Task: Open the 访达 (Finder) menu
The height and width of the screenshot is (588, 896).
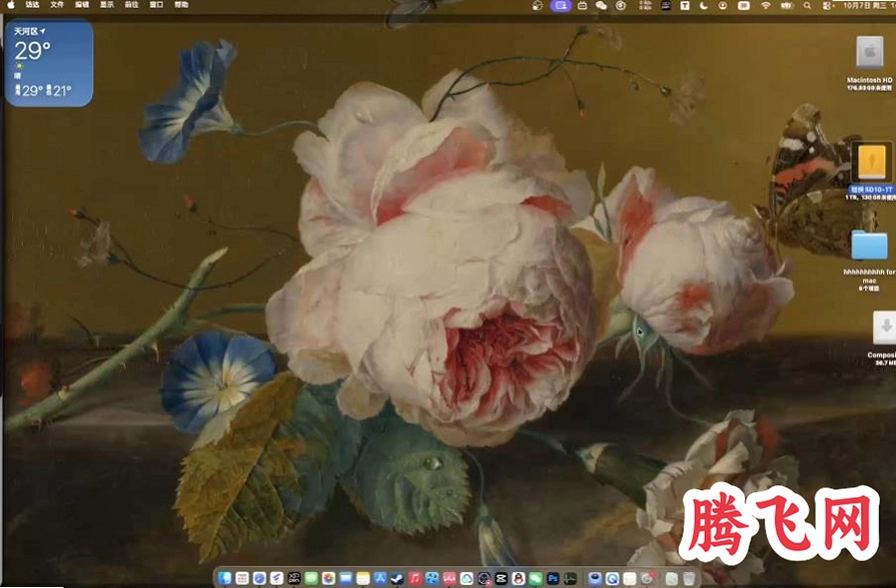Action: coord(32,5)
